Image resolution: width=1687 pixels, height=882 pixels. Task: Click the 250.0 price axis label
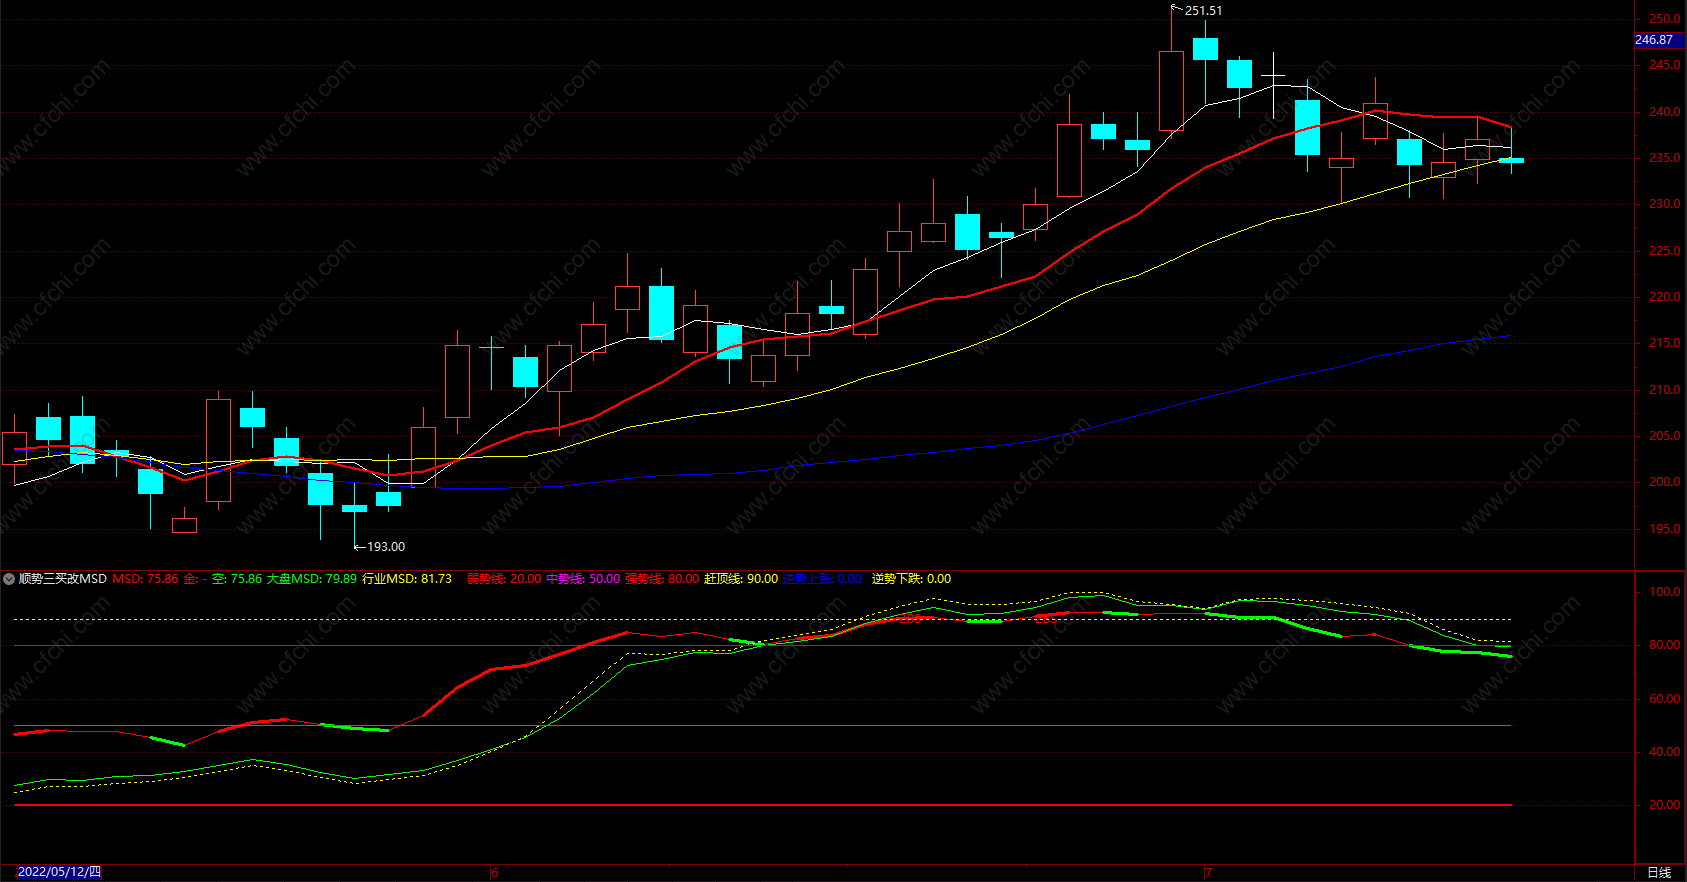pyautogui.click(x=1665, y=19)
